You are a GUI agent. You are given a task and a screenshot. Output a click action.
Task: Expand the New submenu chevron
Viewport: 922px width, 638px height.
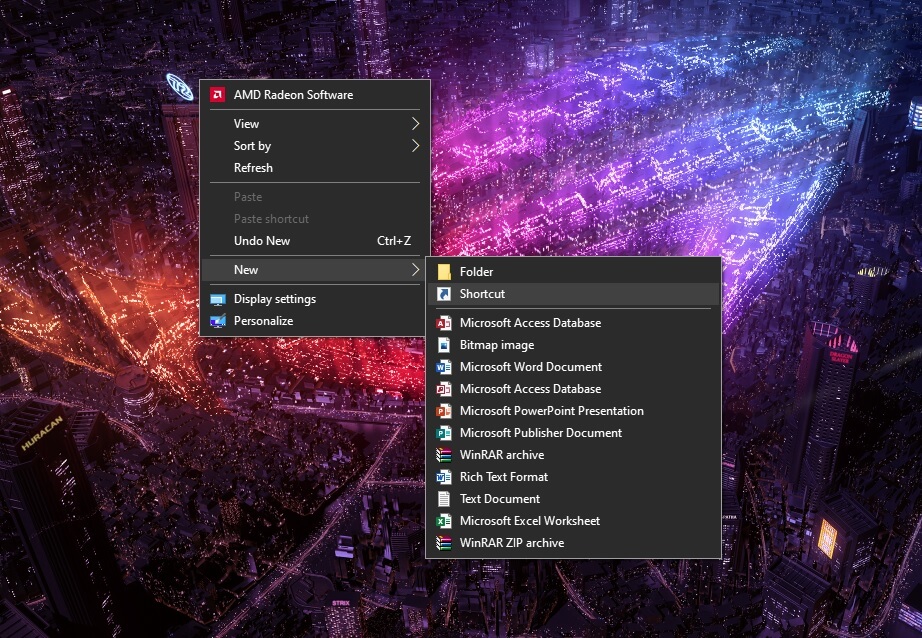[415, 269]
